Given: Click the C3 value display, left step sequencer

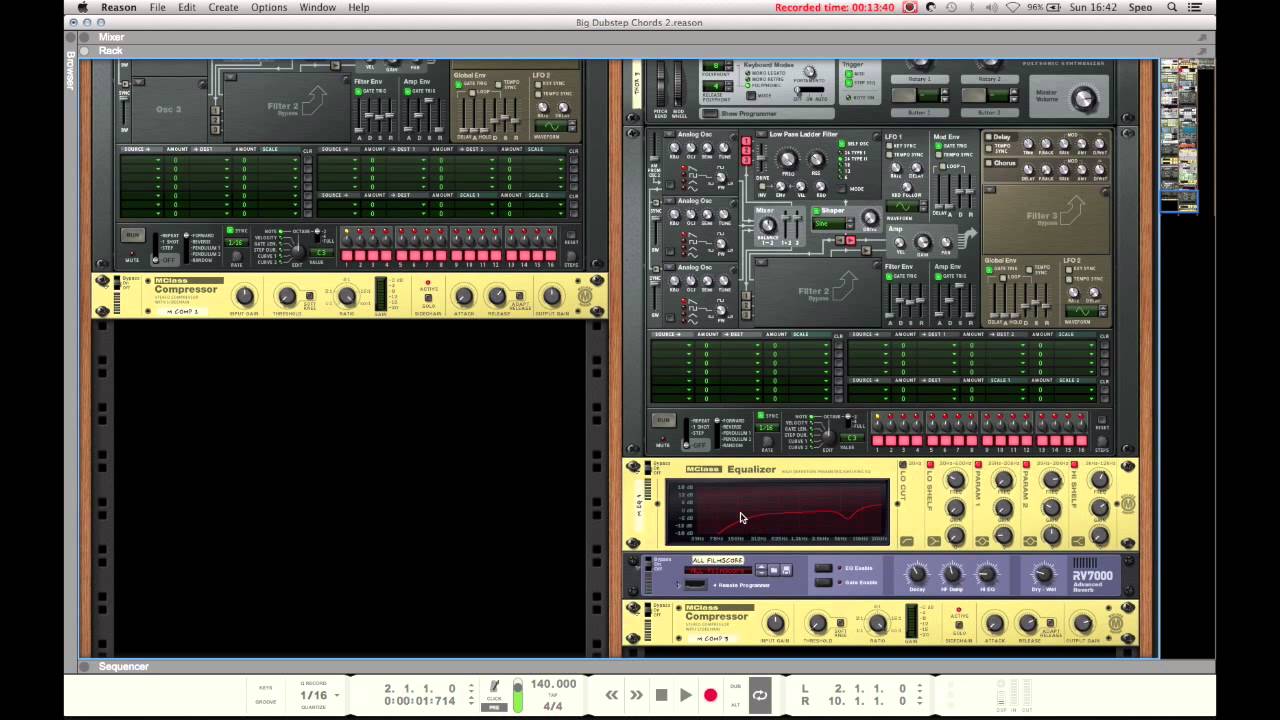Looking at the screenshot, I should coord(321,253).
